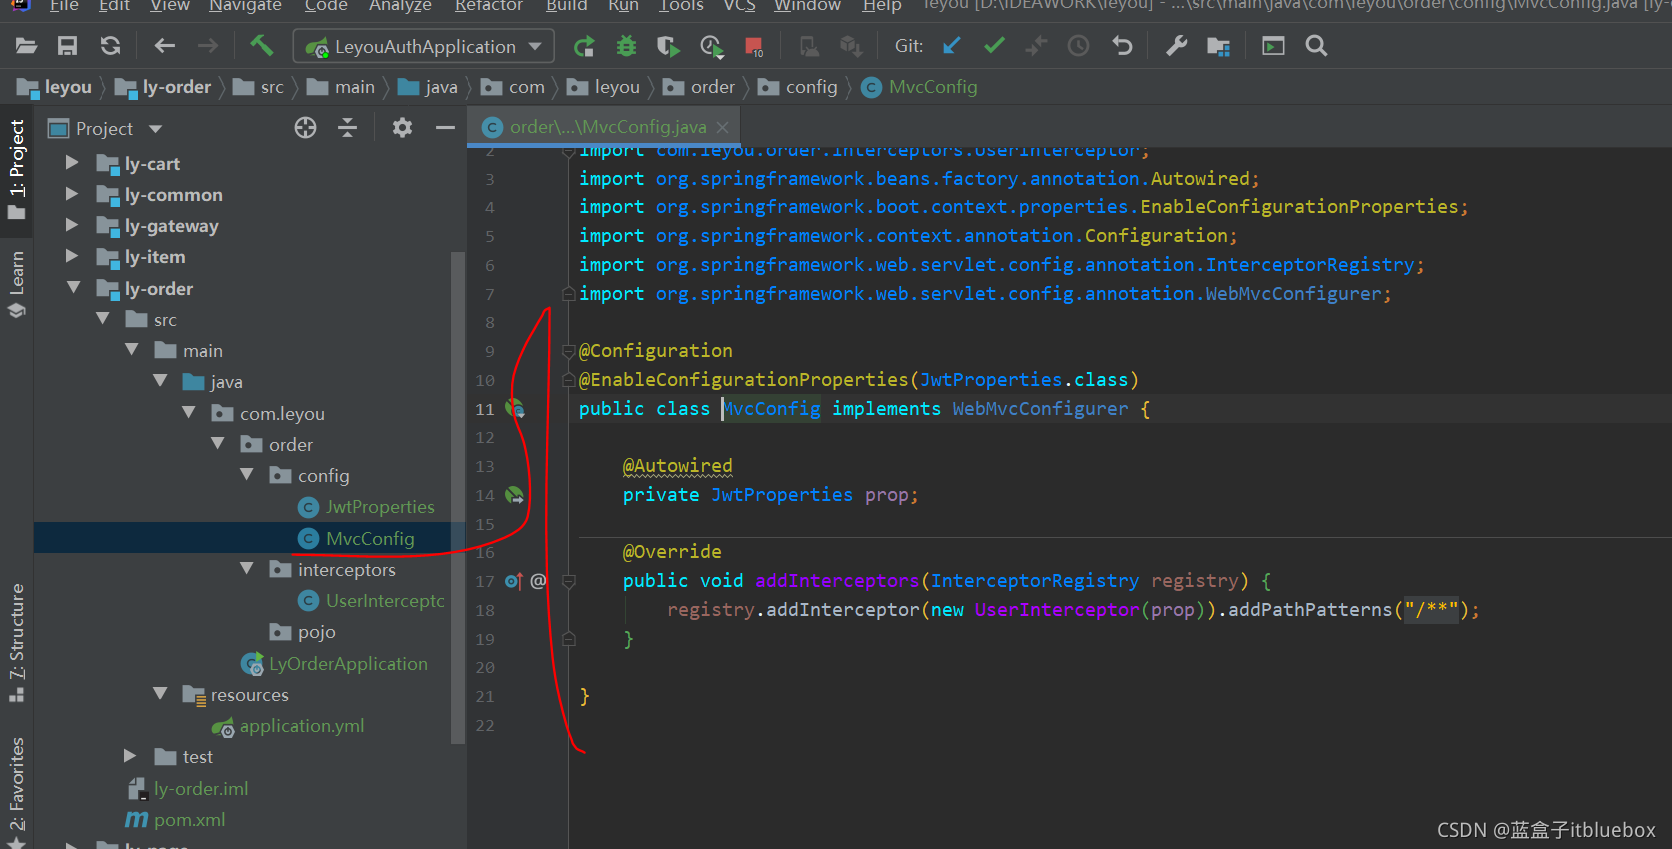Image resolution: width=1672 pixels, height=849 pixels.
Task: Build project with the hammer icon
Action: click(x=261, y=45)
